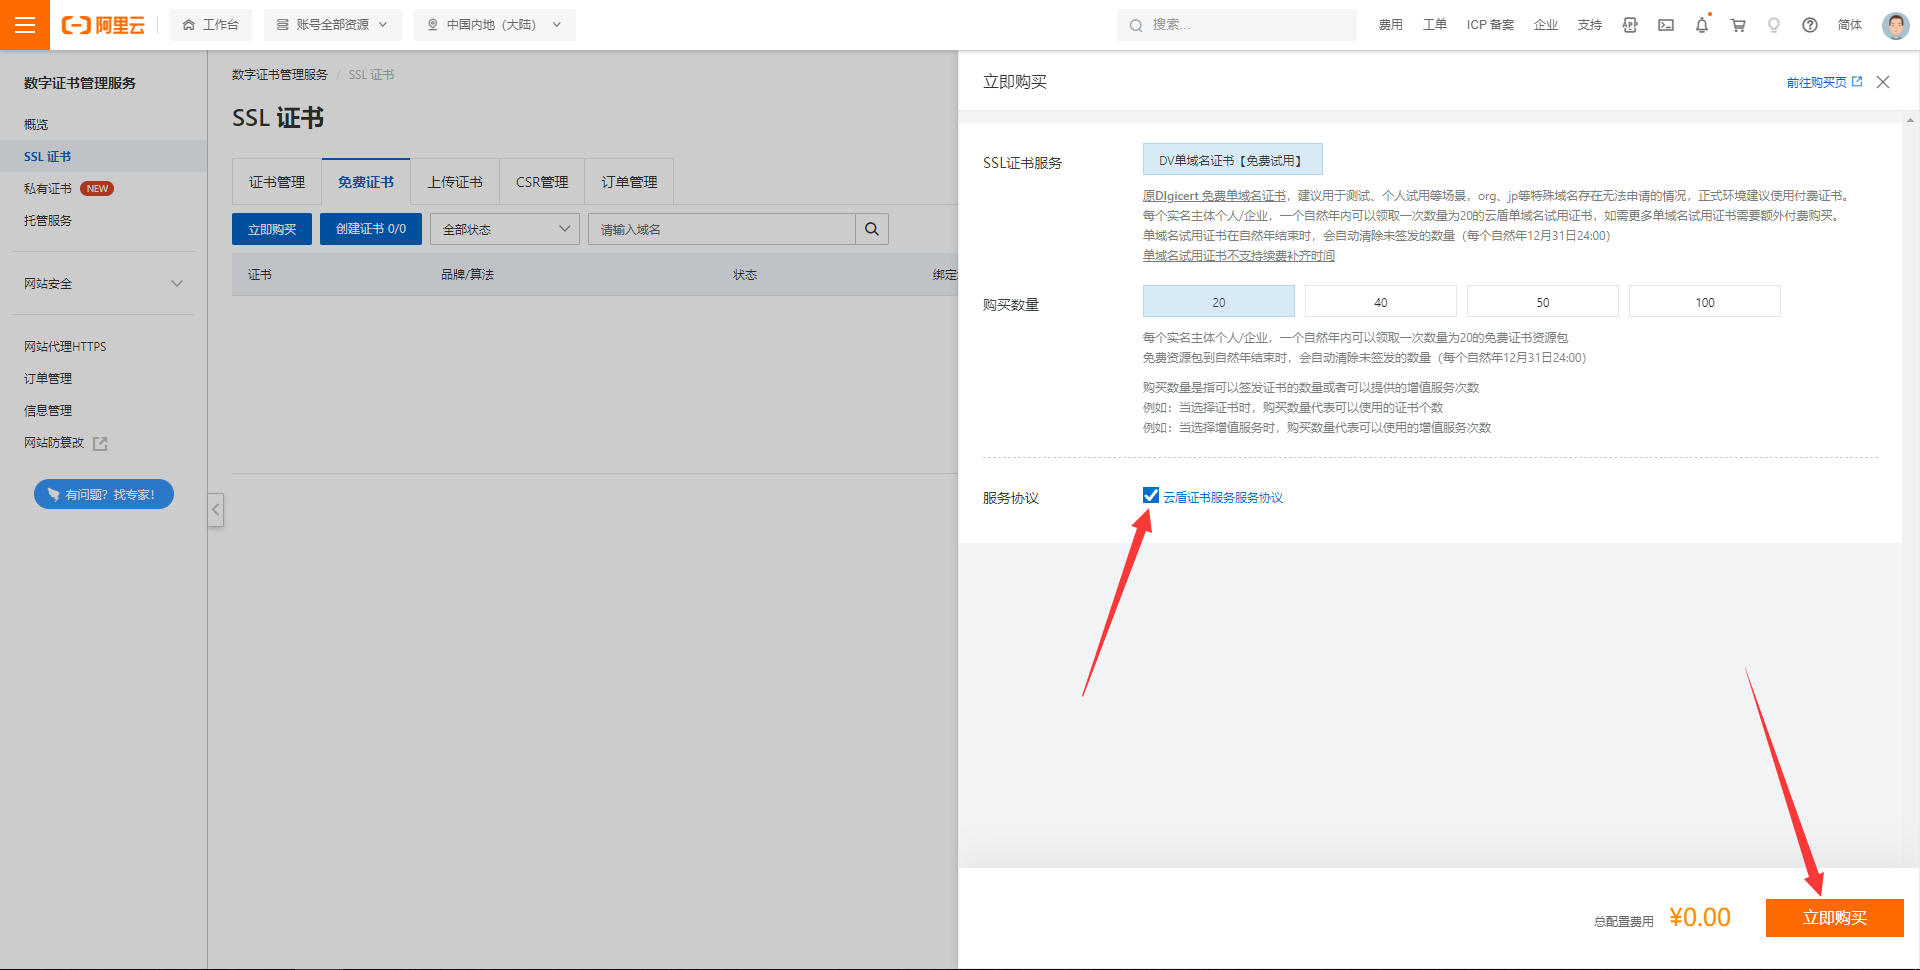Click the 有问题?找专家! button
1920x970 pixels.
click(104, 494)
